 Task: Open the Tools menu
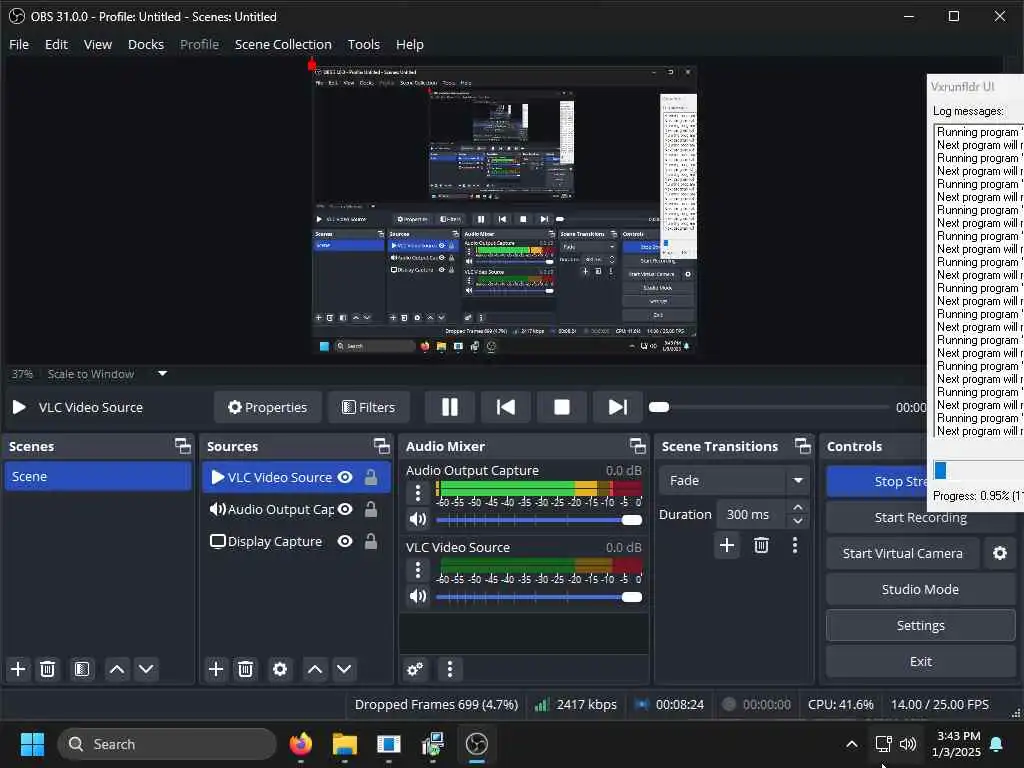[x=364, y=44]
